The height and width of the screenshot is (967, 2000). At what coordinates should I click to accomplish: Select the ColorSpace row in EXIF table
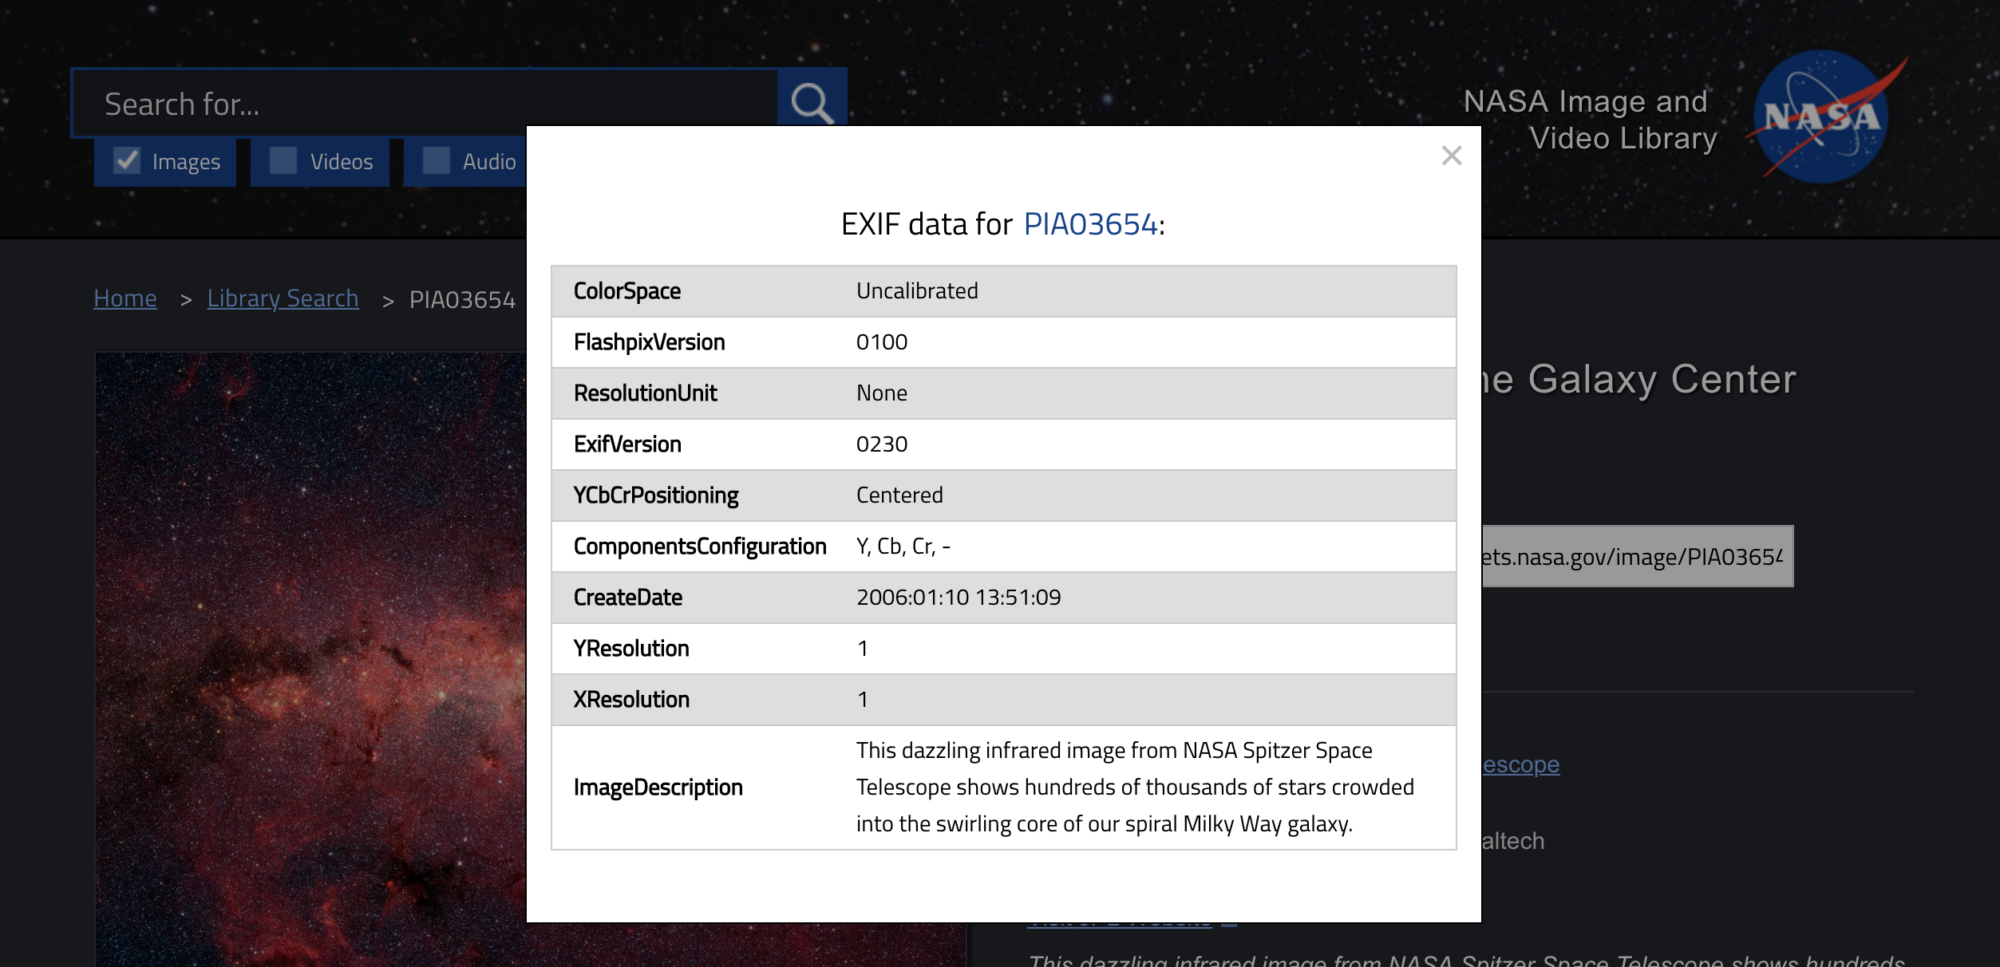coord(1003,291)
